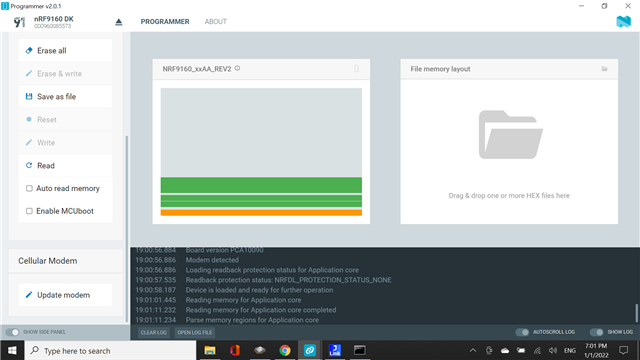Click the OneDrive cloud tray icon

(x=505, y=350)
